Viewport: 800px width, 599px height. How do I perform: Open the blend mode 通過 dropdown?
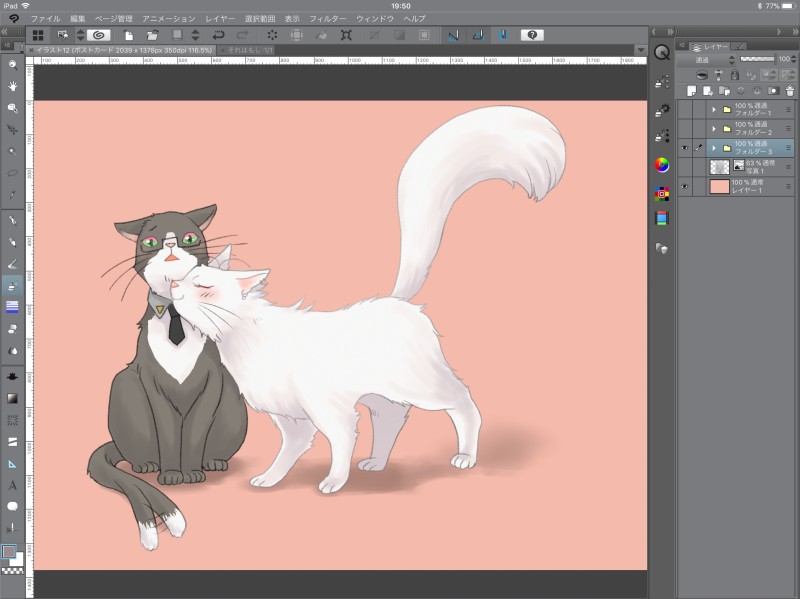(x=708, y=60)
